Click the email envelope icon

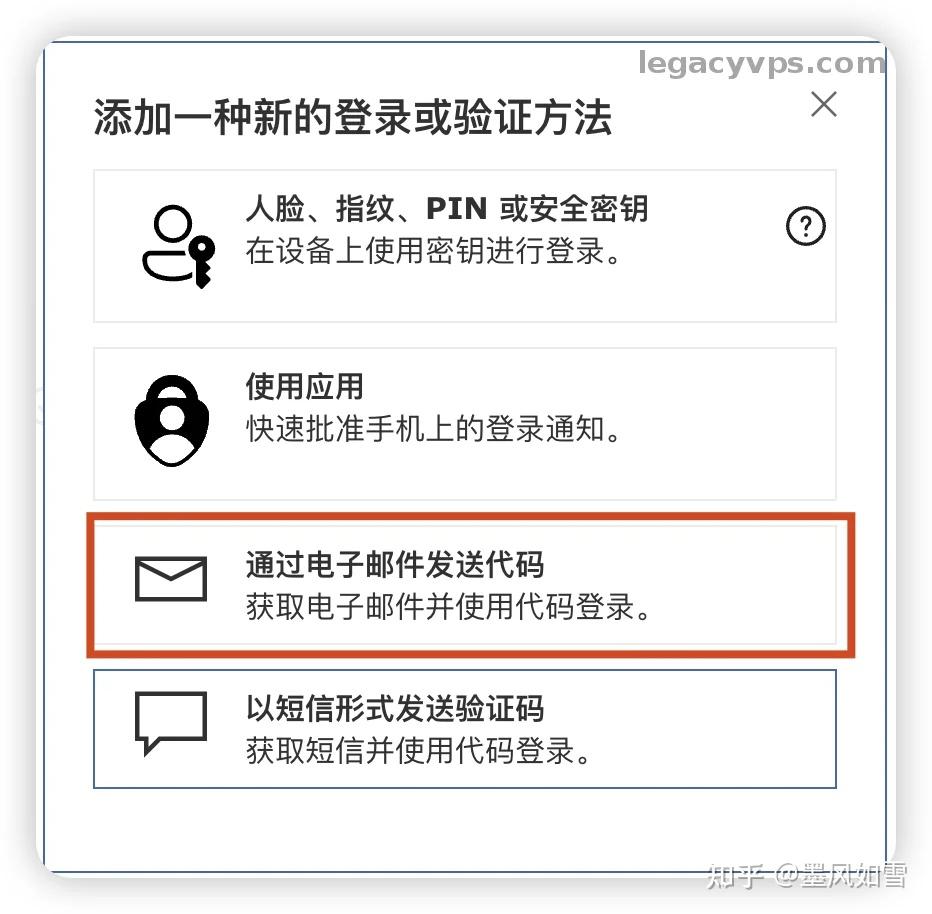pos(171,579)
